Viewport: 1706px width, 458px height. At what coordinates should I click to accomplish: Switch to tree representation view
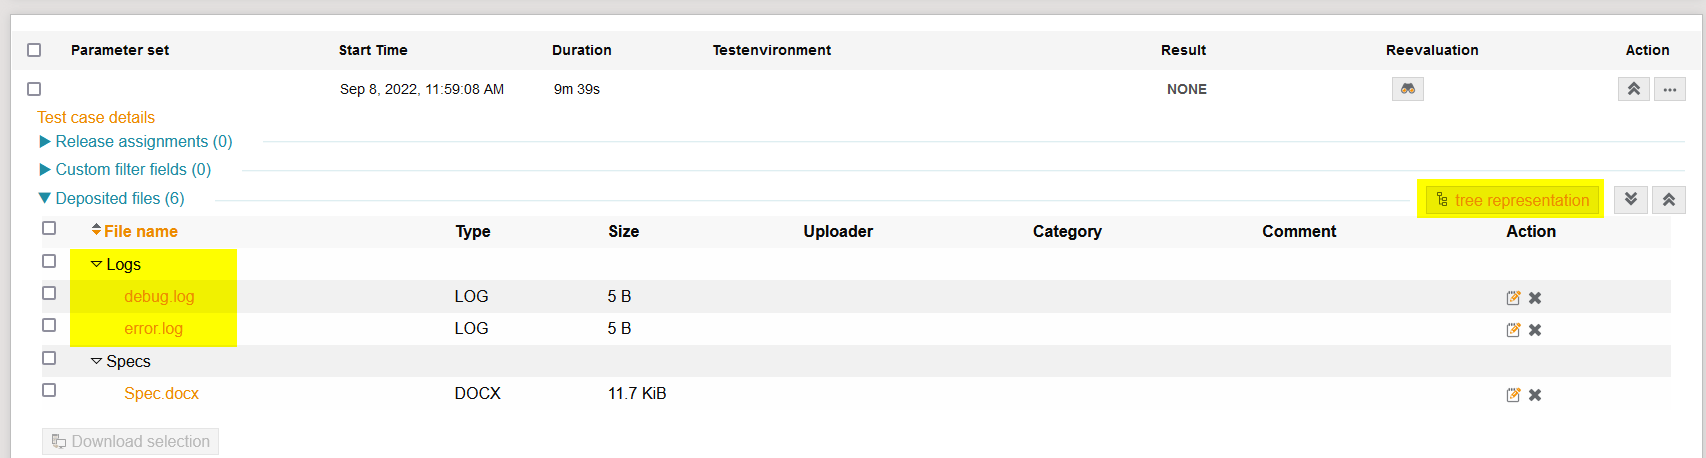[1511, 200]
